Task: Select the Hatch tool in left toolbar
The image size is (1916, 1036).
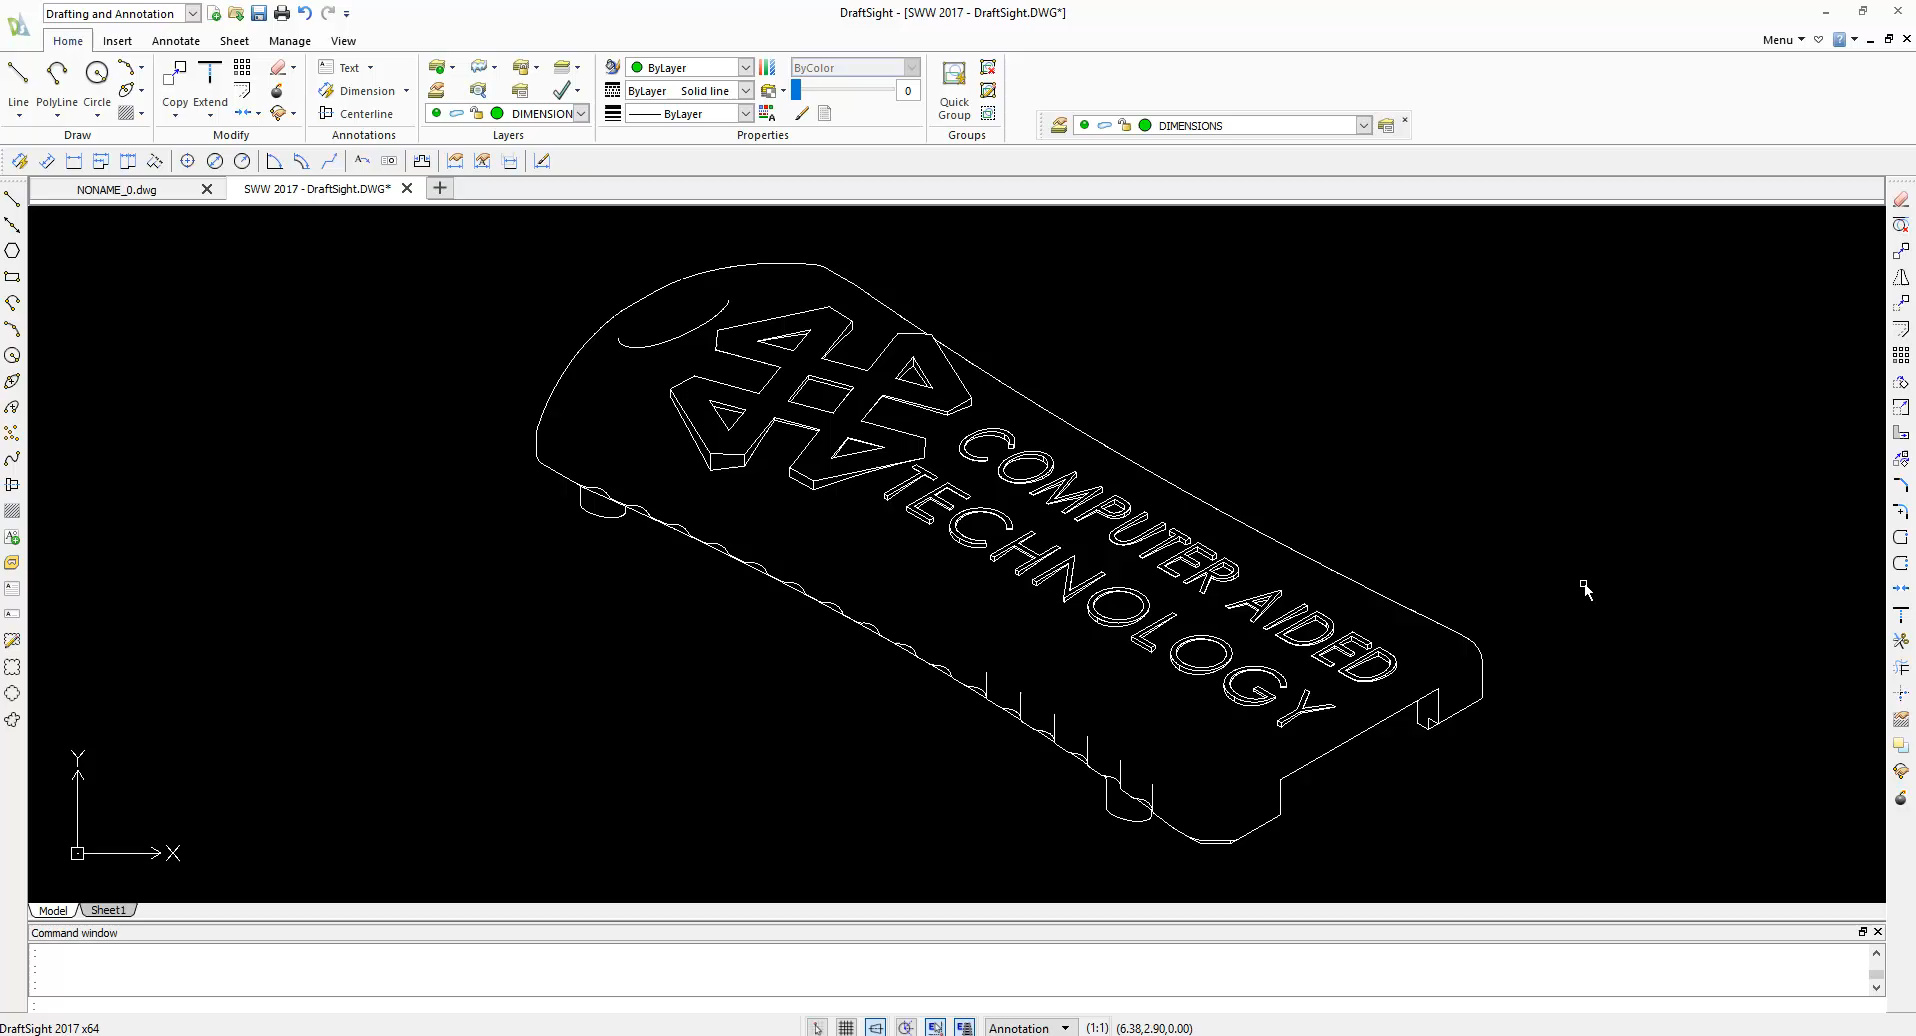Action: tap(12, 511)
